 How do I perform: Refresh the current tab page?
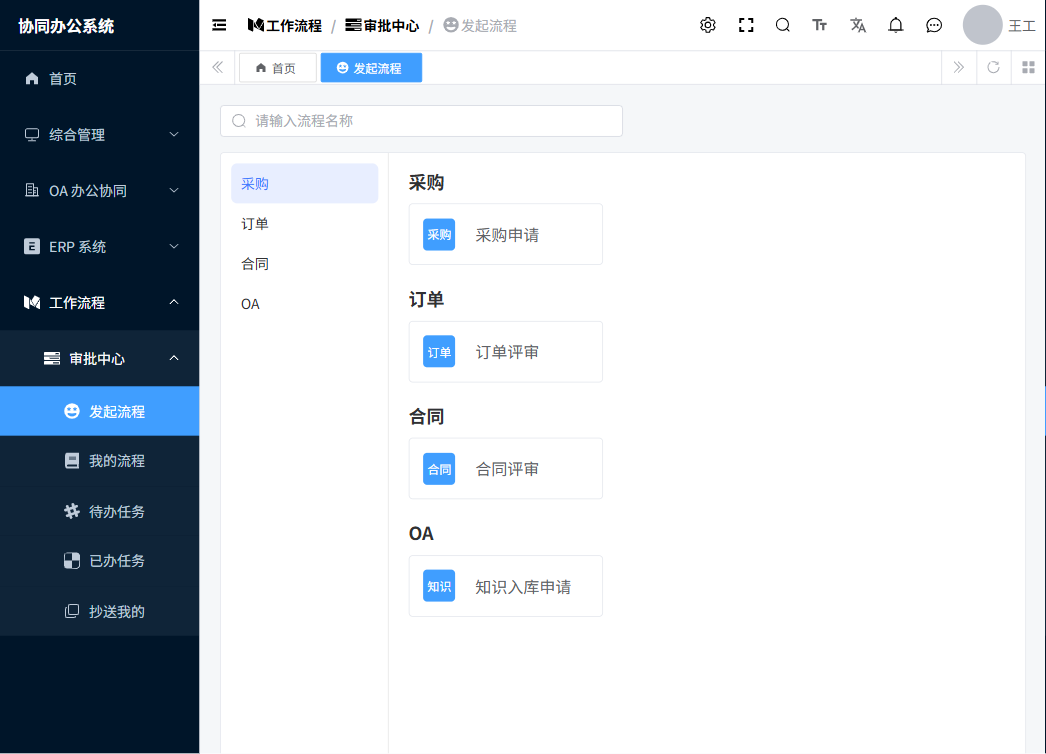[993, 67]
